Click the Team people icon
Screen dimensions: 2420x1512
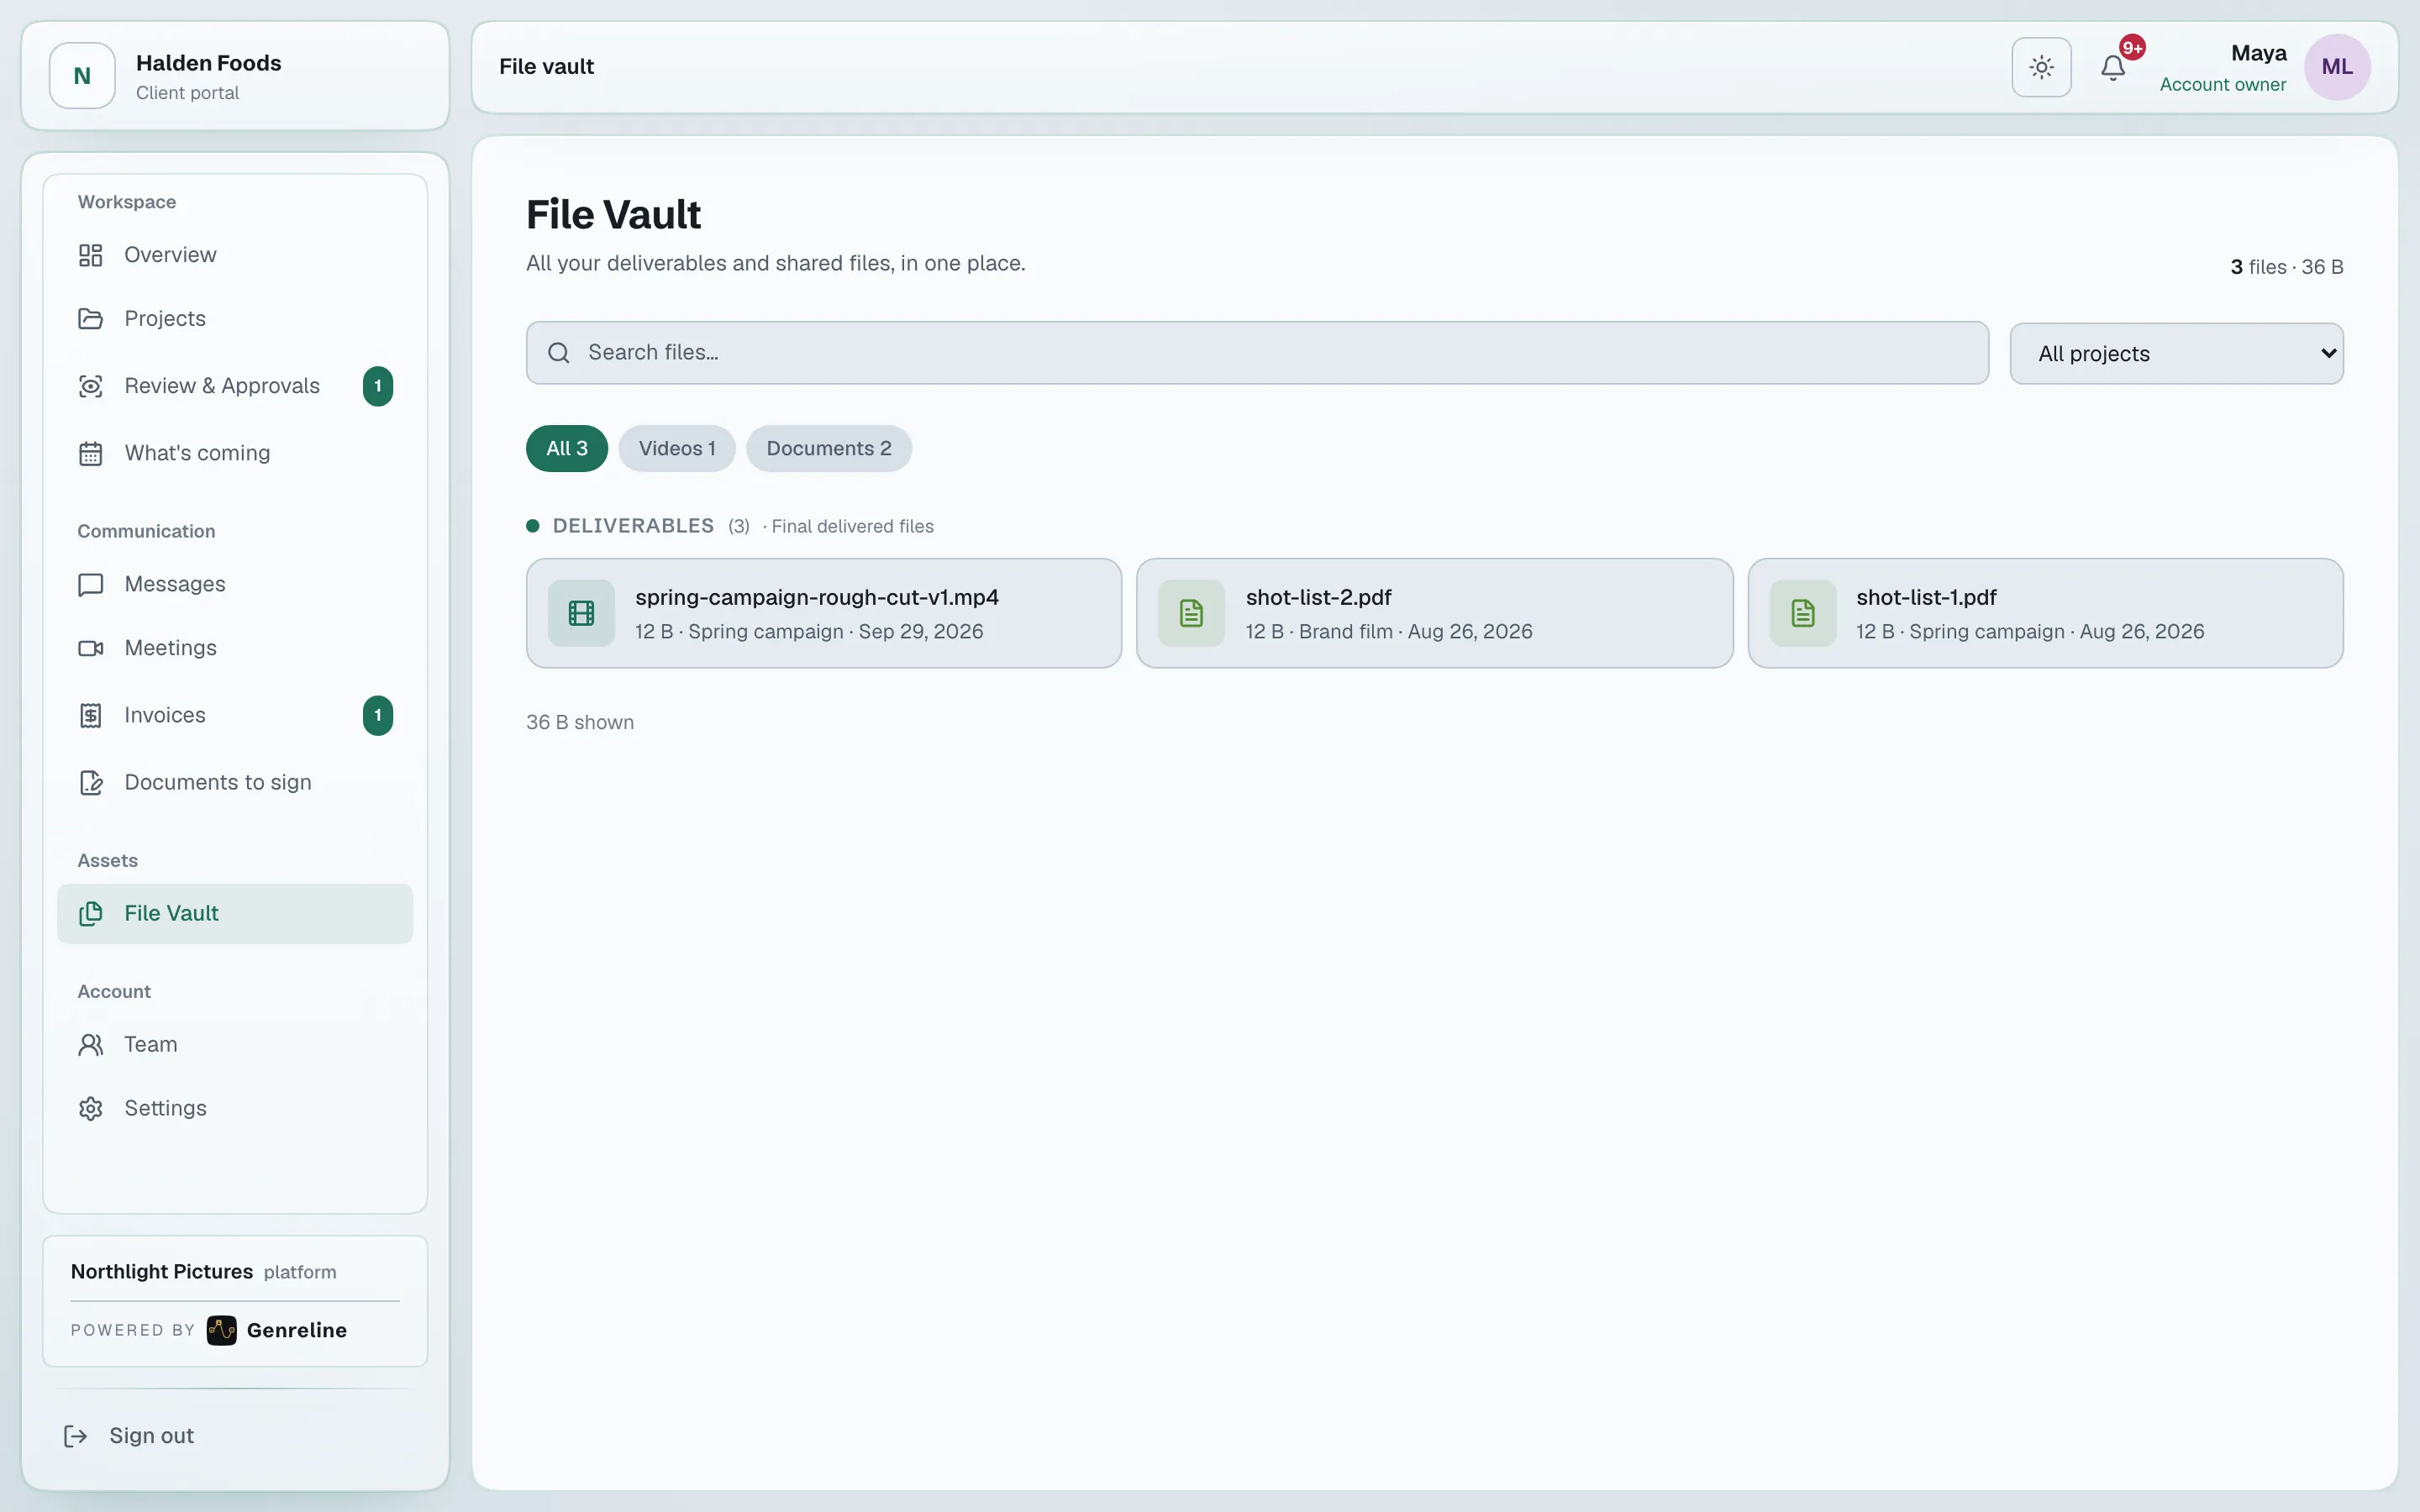[91, 1044]
